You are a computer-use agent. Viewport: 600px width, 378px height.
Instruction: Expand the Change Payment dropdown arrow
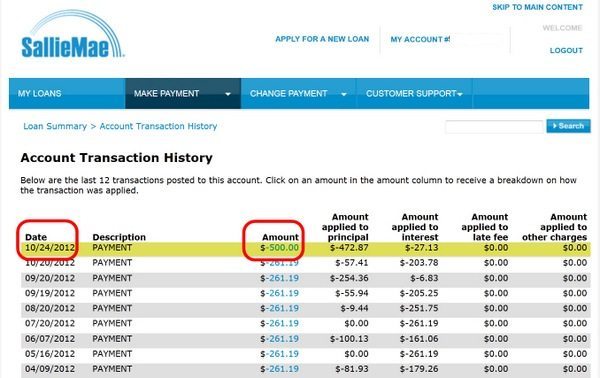(x=344, y=94)
